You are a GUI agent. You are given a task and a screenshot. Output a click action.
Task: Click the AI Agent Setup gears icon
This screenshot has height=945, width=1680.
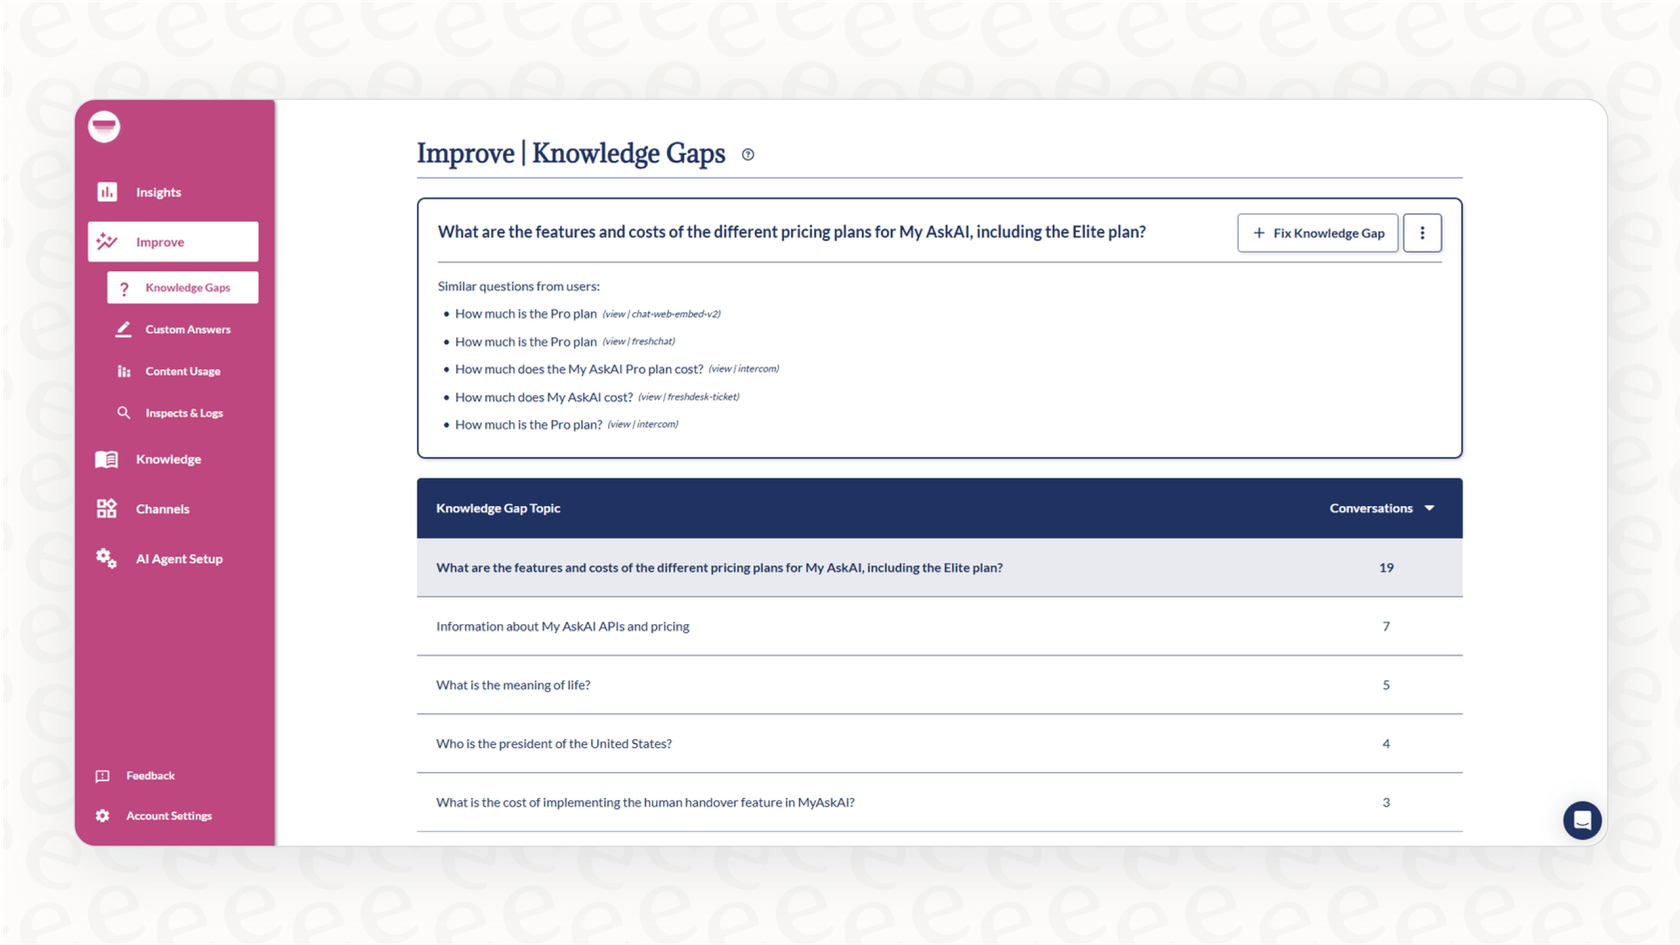107,559
